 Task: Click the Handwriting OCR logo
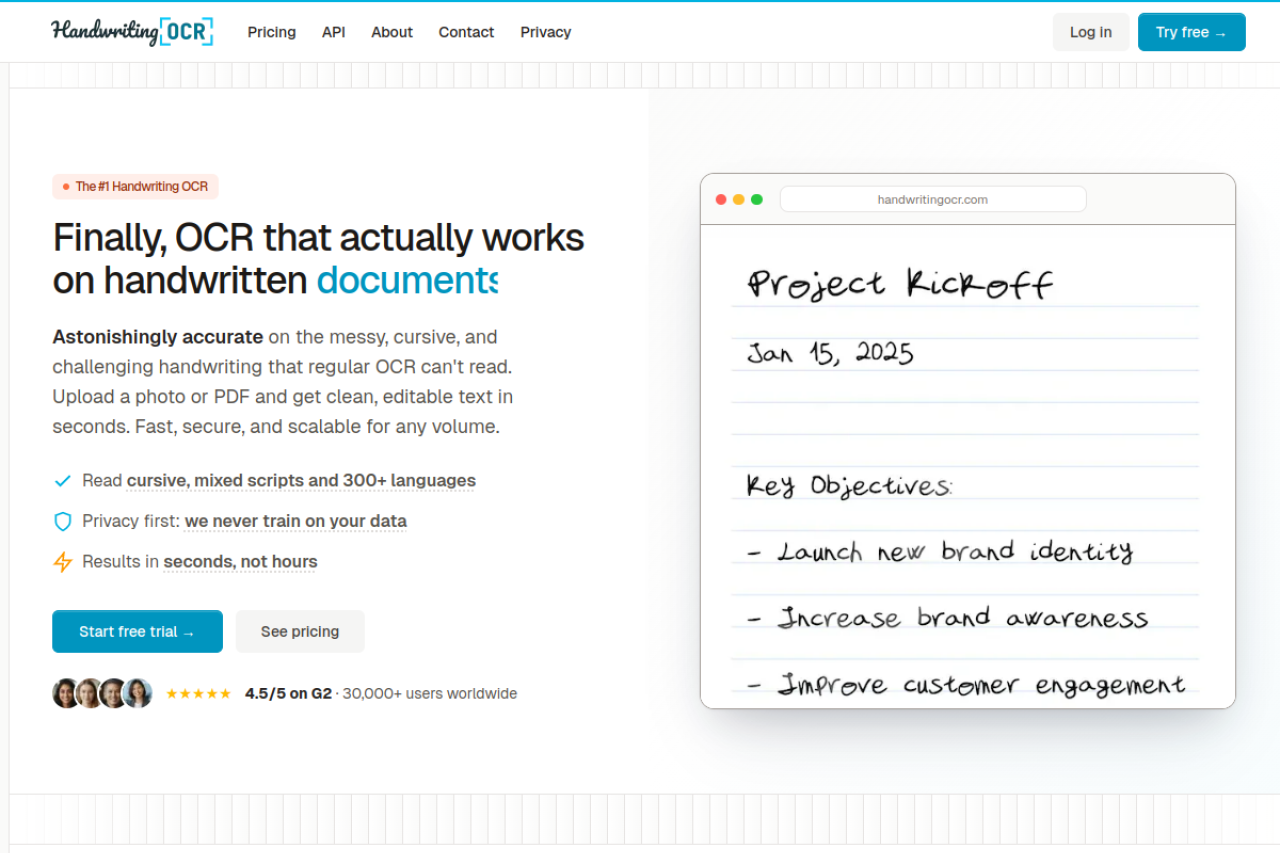tap(133, 32)
